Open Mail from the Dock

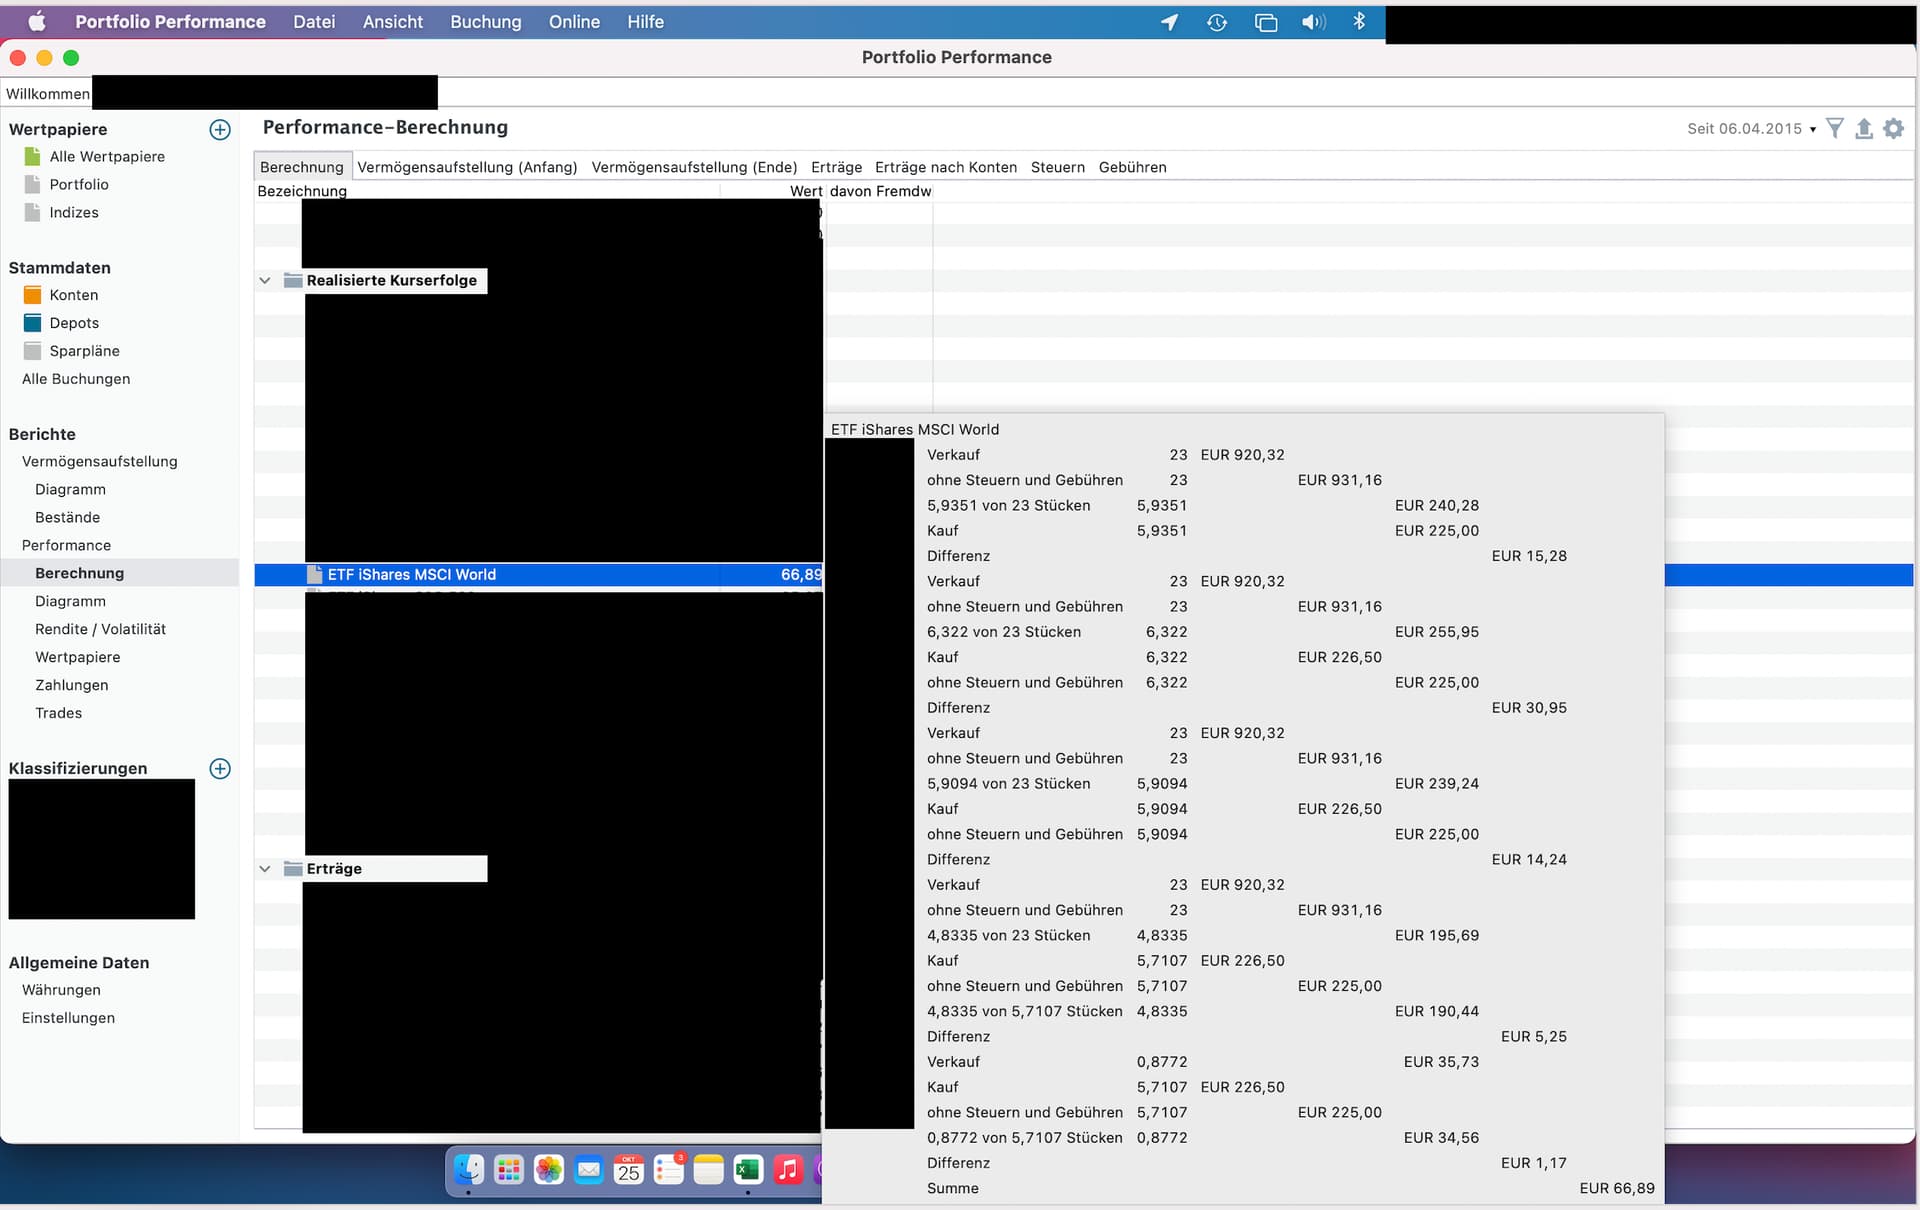click(589, 1170)
